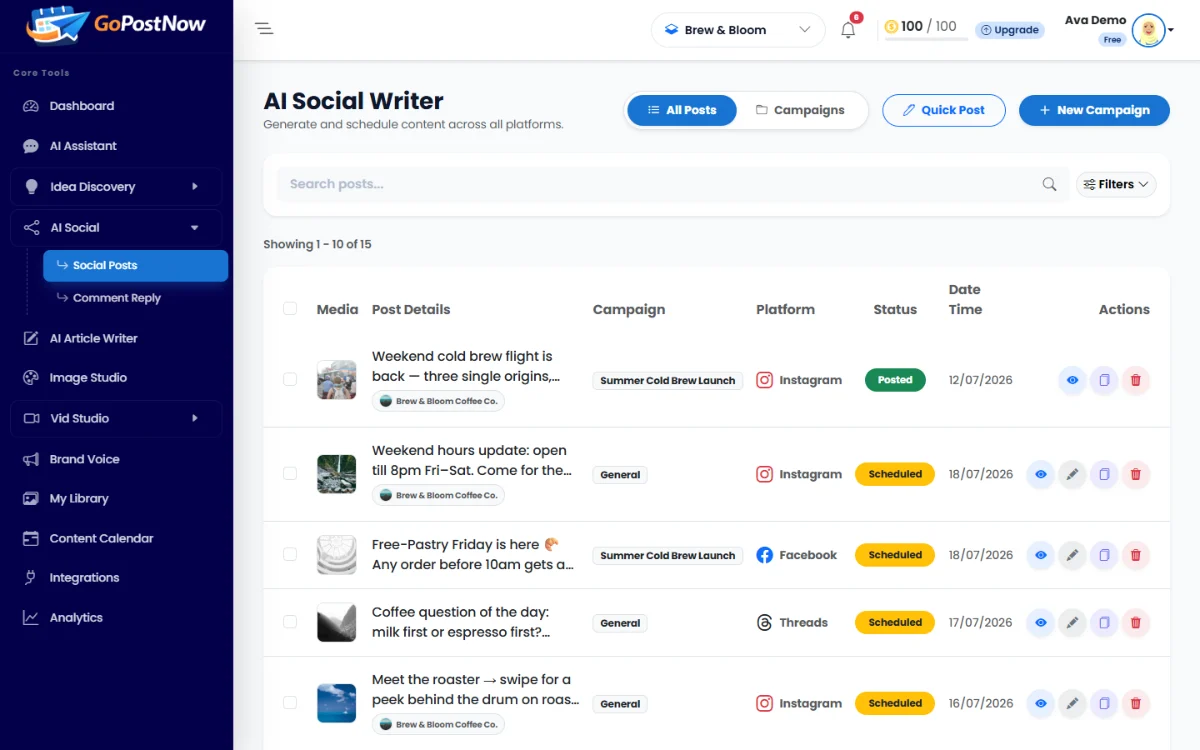Click the Facebook platform icon
Viewport: 1200px width, 750px height.
[x=764, y=555]
